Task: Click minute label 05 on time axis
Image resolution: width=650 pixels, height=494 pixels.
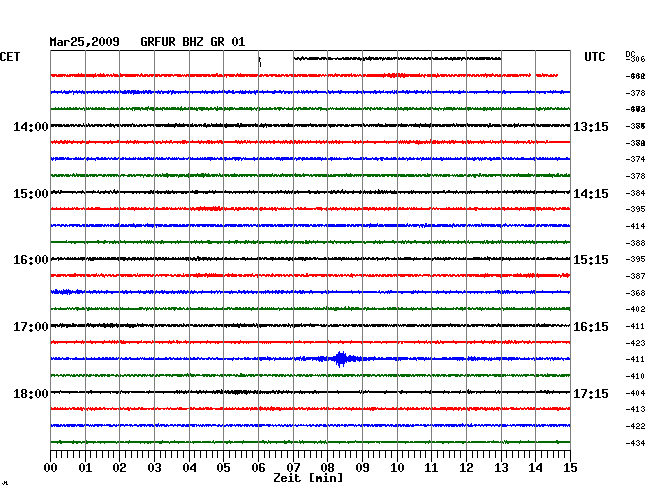Action: [x=223, y=467]
